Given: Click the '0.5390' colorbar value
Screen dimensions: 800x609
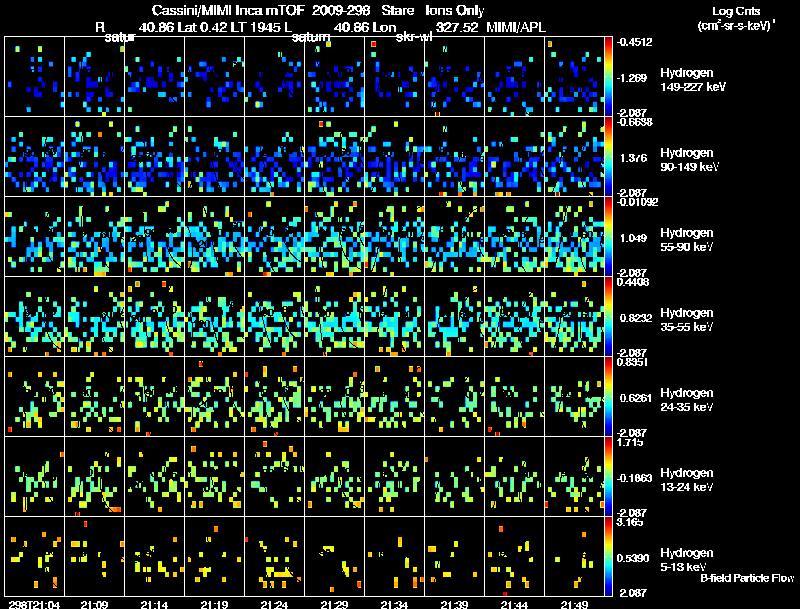Looking at the screenshot, I should pos(633,558).
